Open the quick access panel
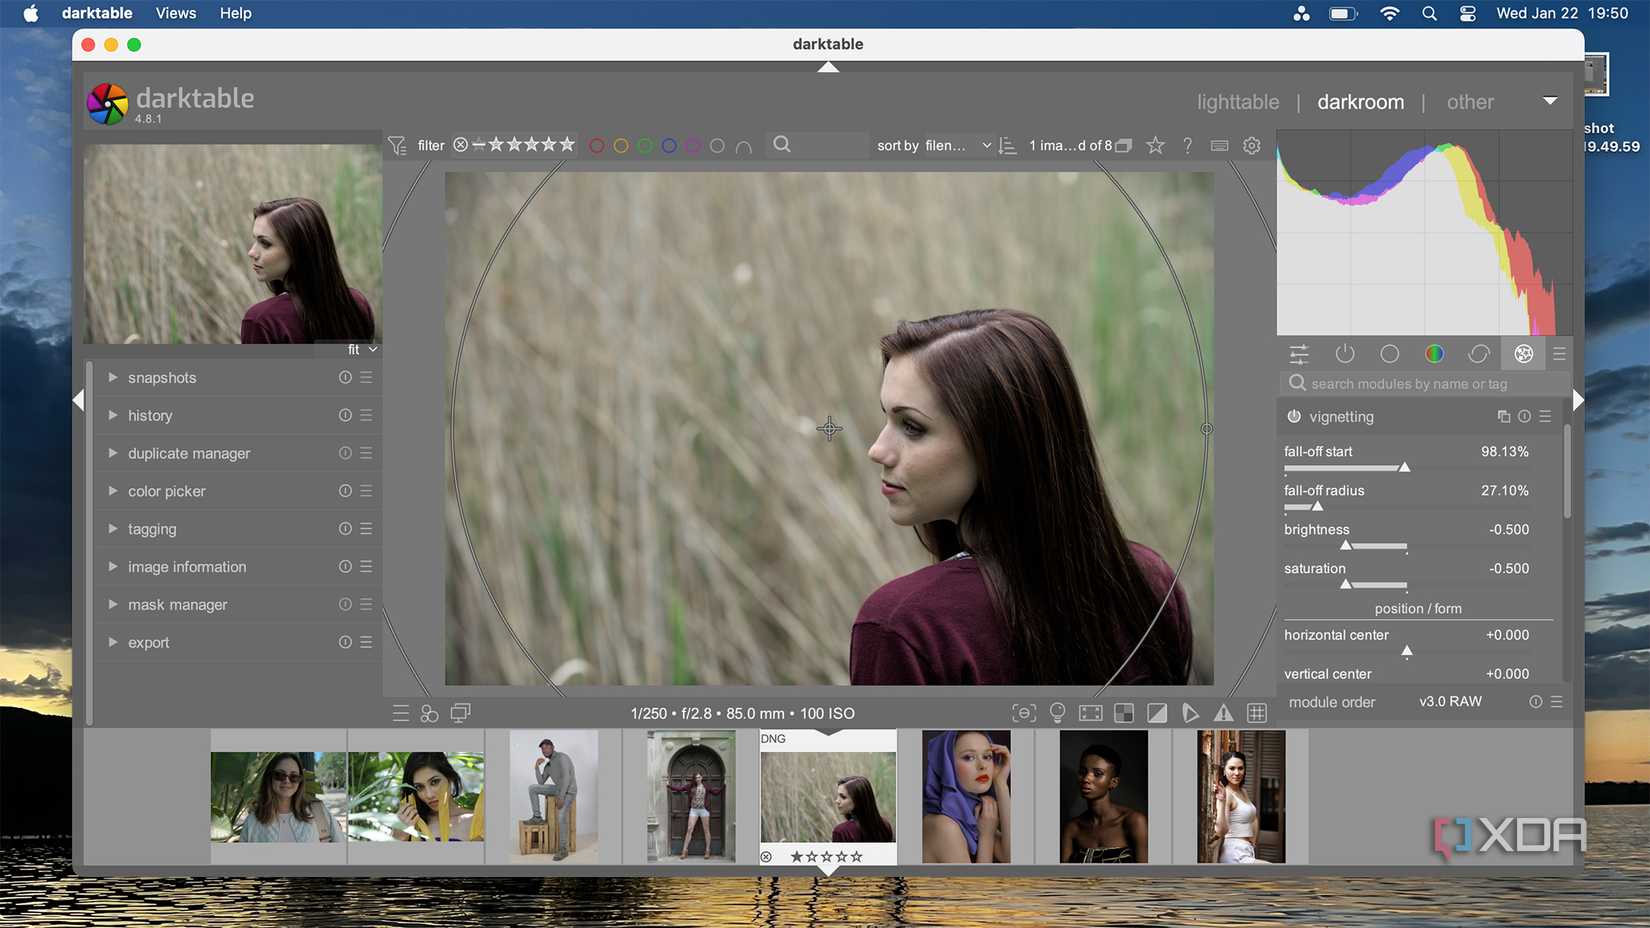The height and width of the screenshot is (928, 1650). [x=1299, y=354]
